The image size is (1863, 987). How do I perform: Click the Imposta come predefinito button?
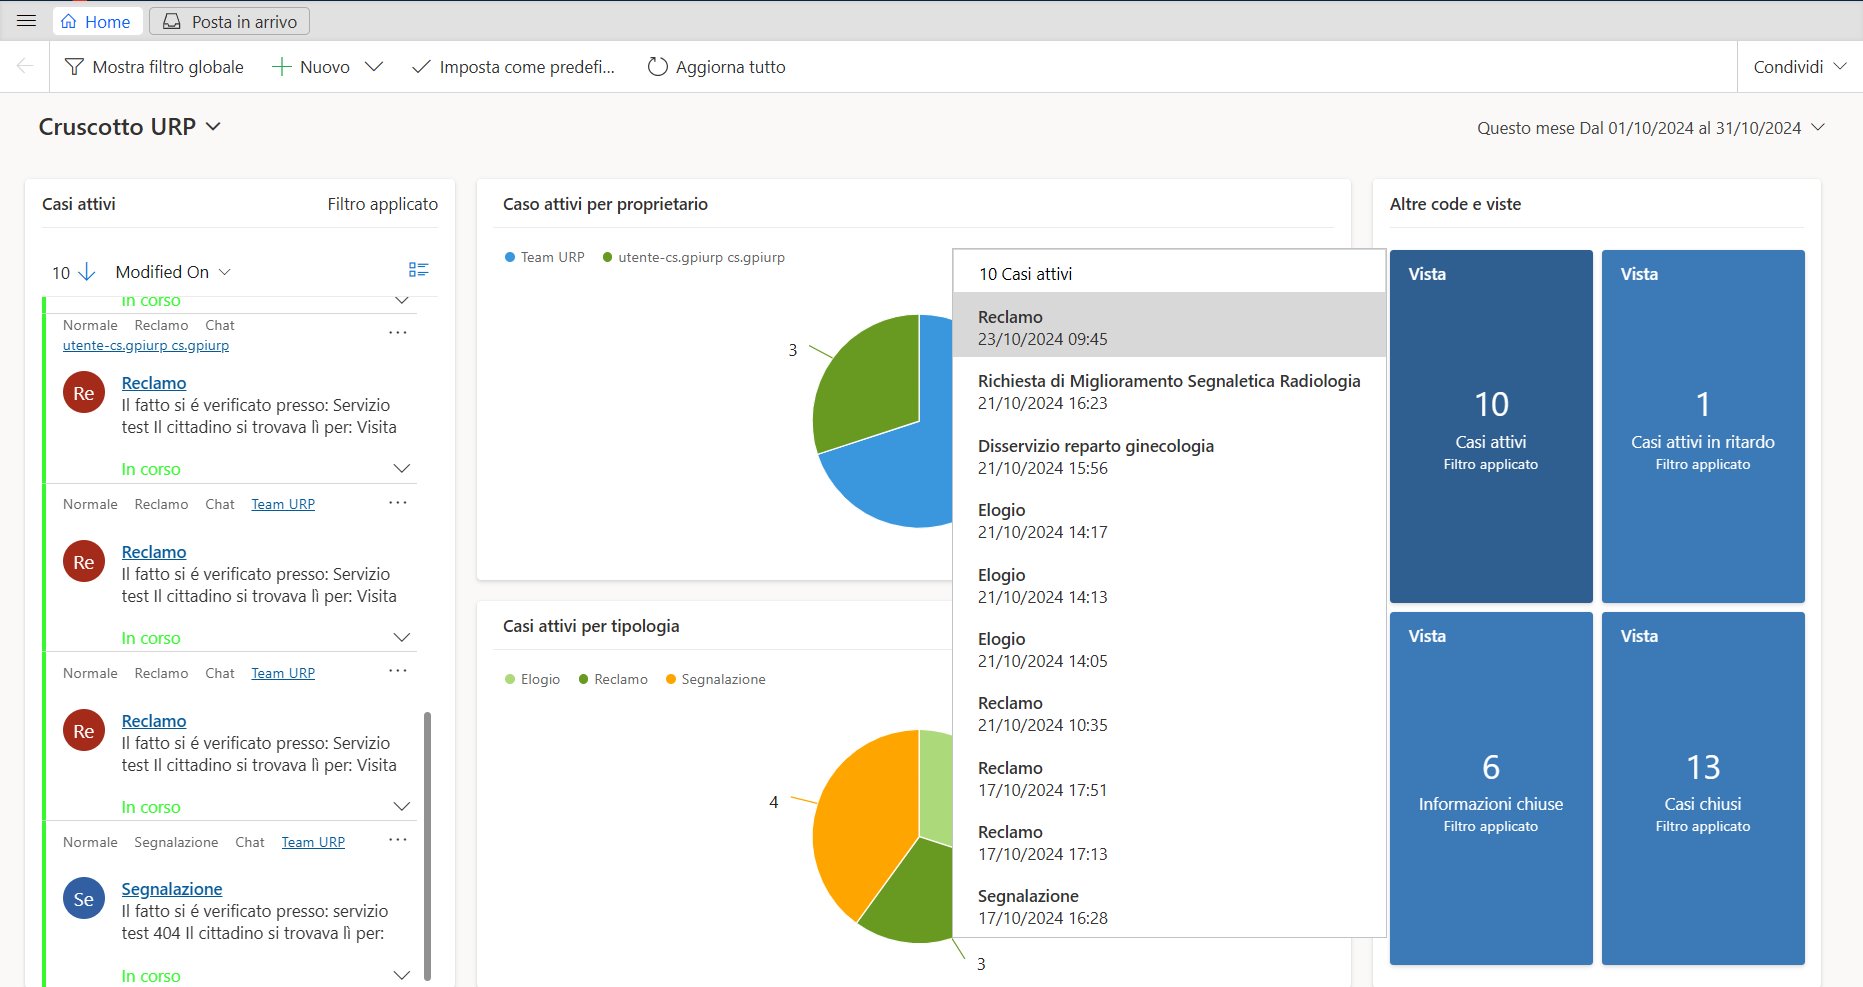pyautogui.click(x=515, y=67)
